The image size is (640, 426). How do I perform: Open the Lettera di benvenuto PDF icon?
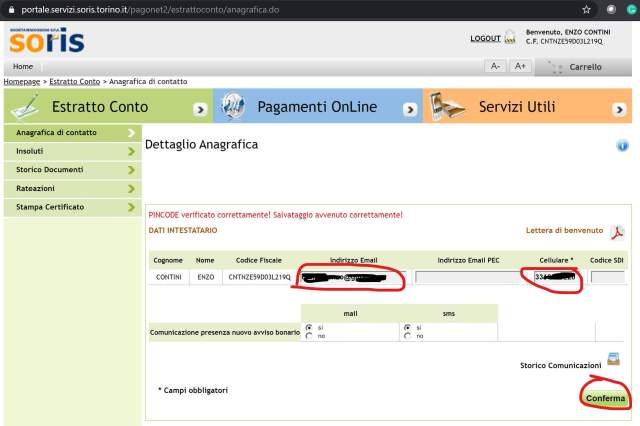tap(618, 233)
